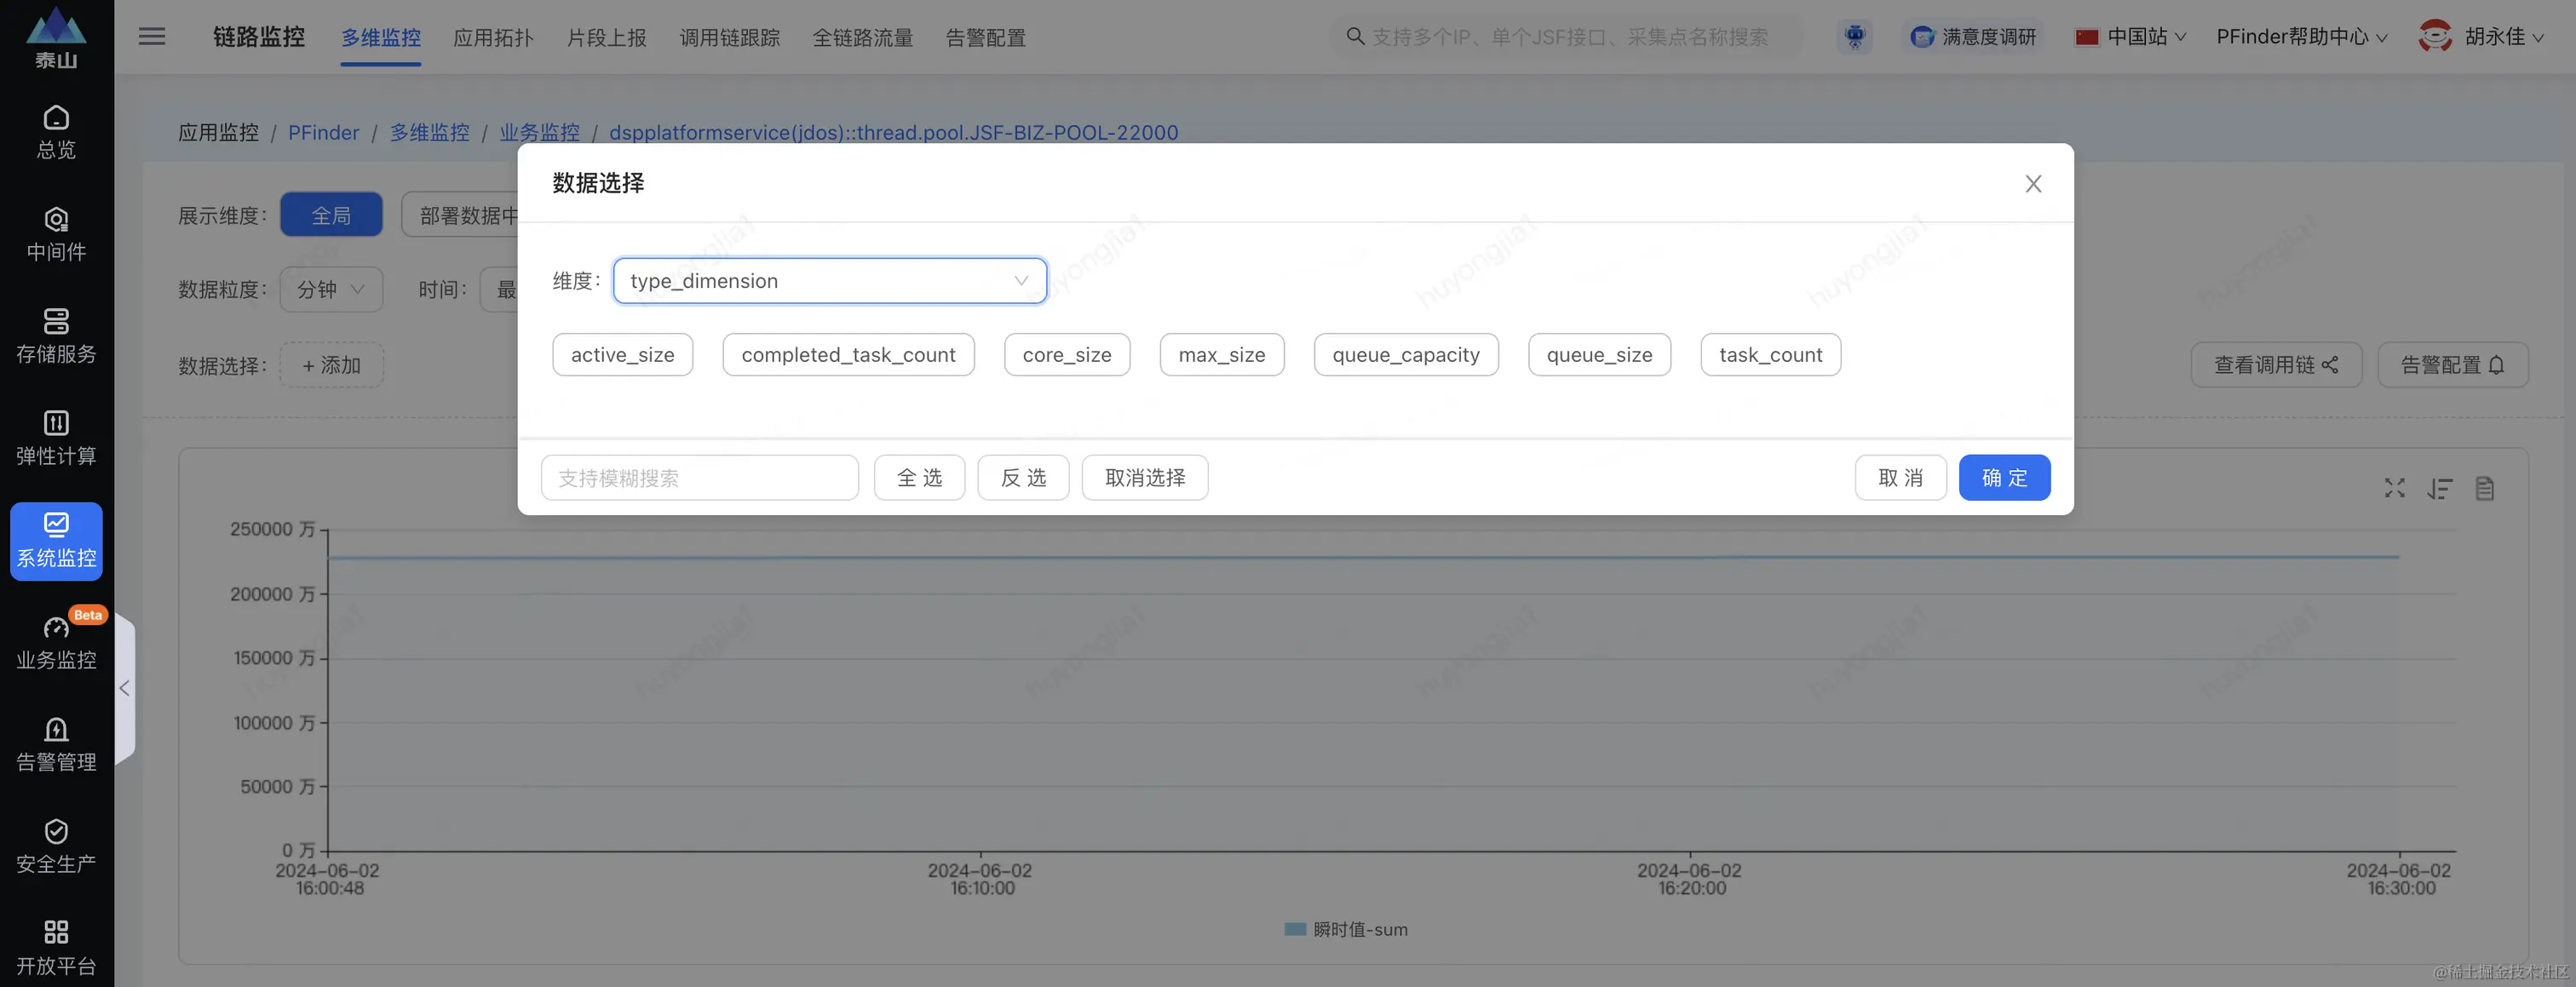Toggle the queue_capacity data tag

pos(1405,355)
